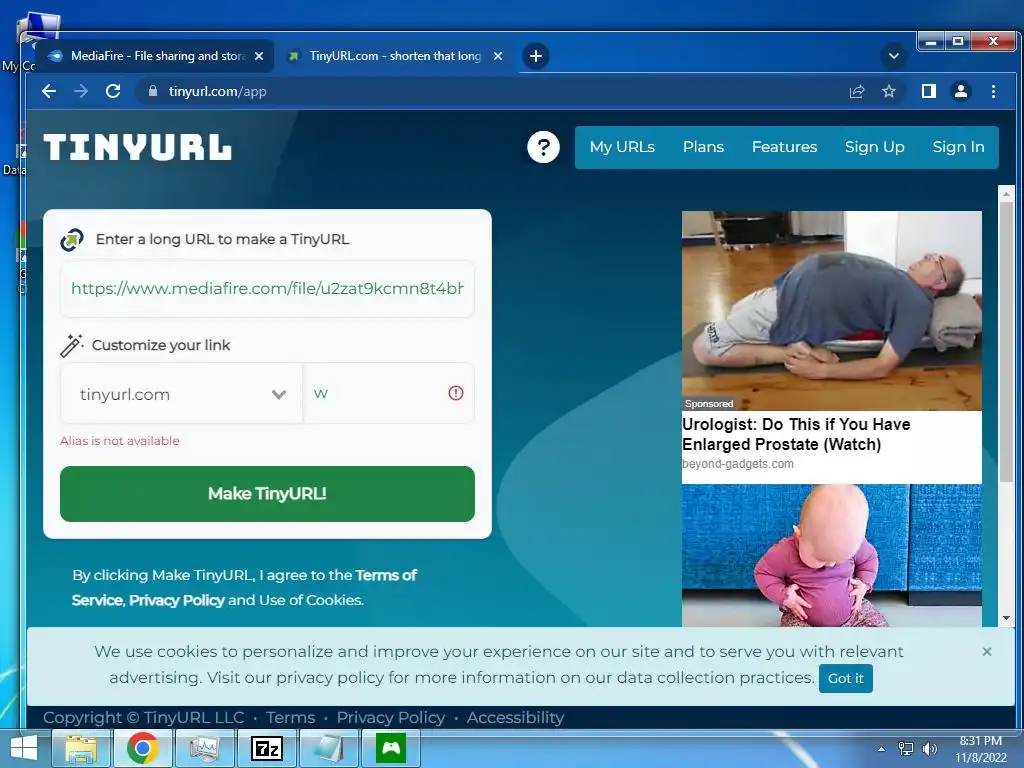Open the footer Terms link
Viewport: 1024px width, 768px height.
click(291, 718)
